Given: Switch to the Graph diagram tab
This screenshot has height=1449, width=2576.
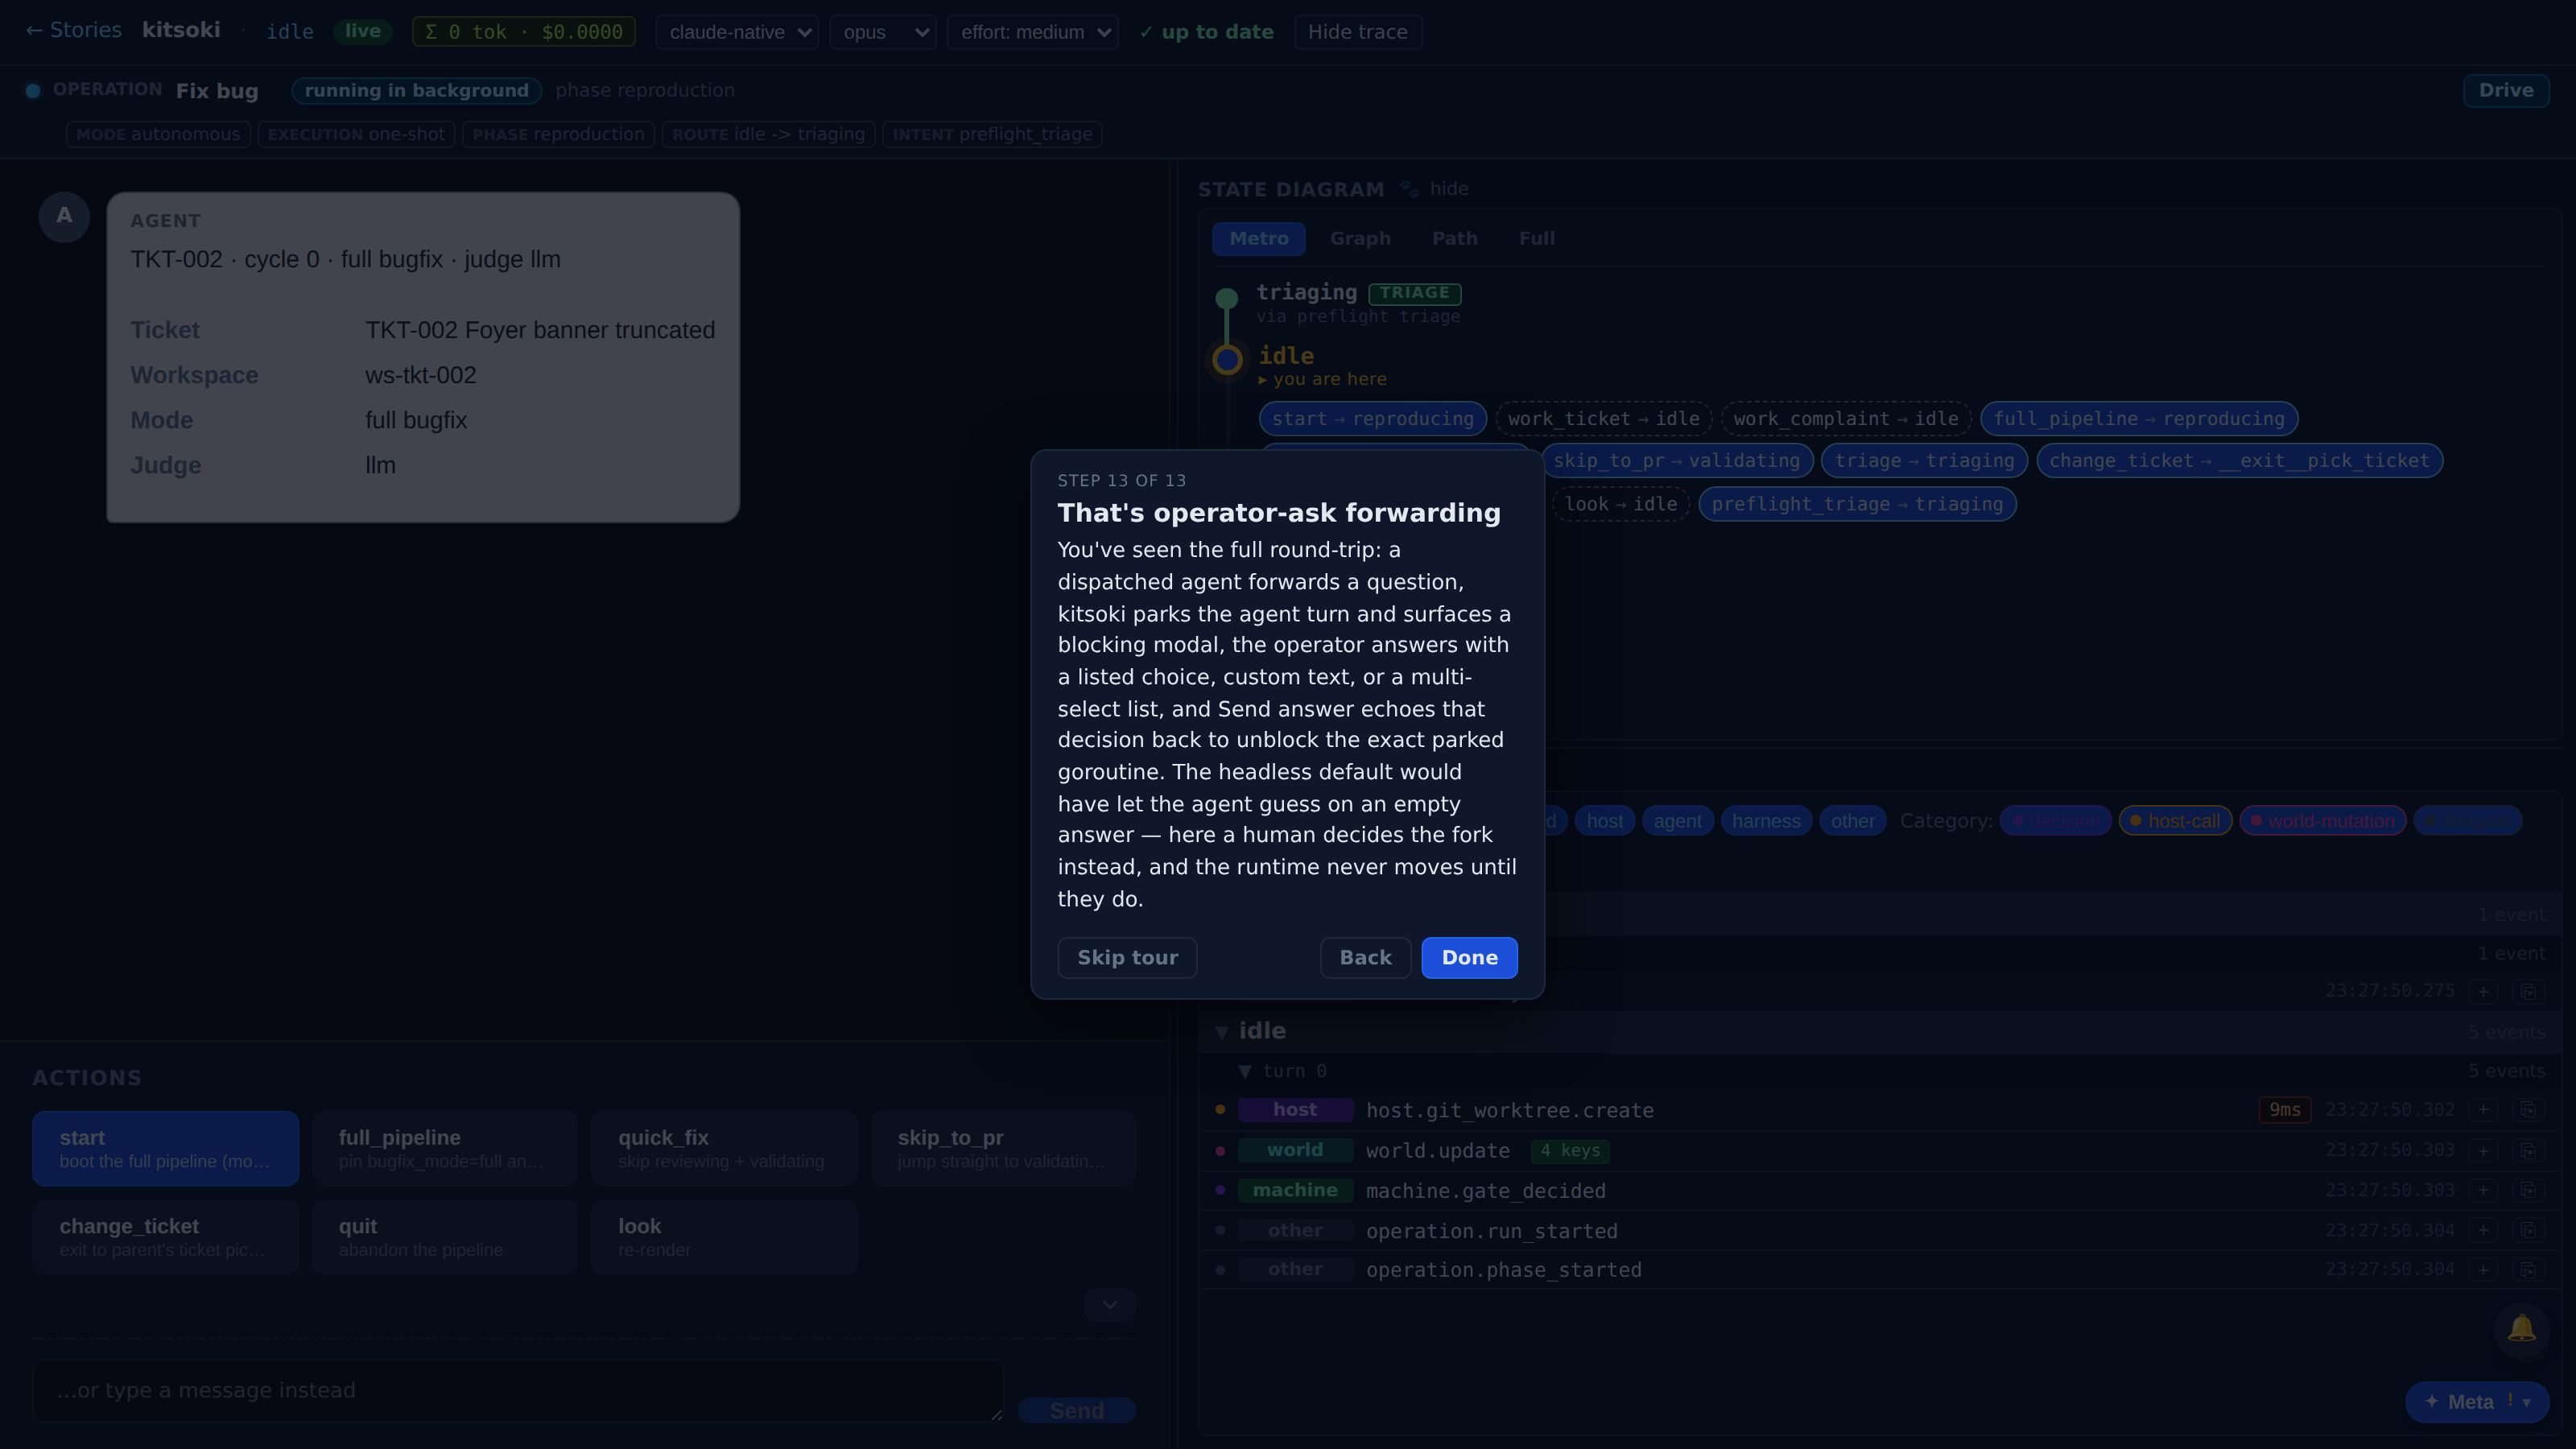Looking at the screenshot, I should point(1360,238).
